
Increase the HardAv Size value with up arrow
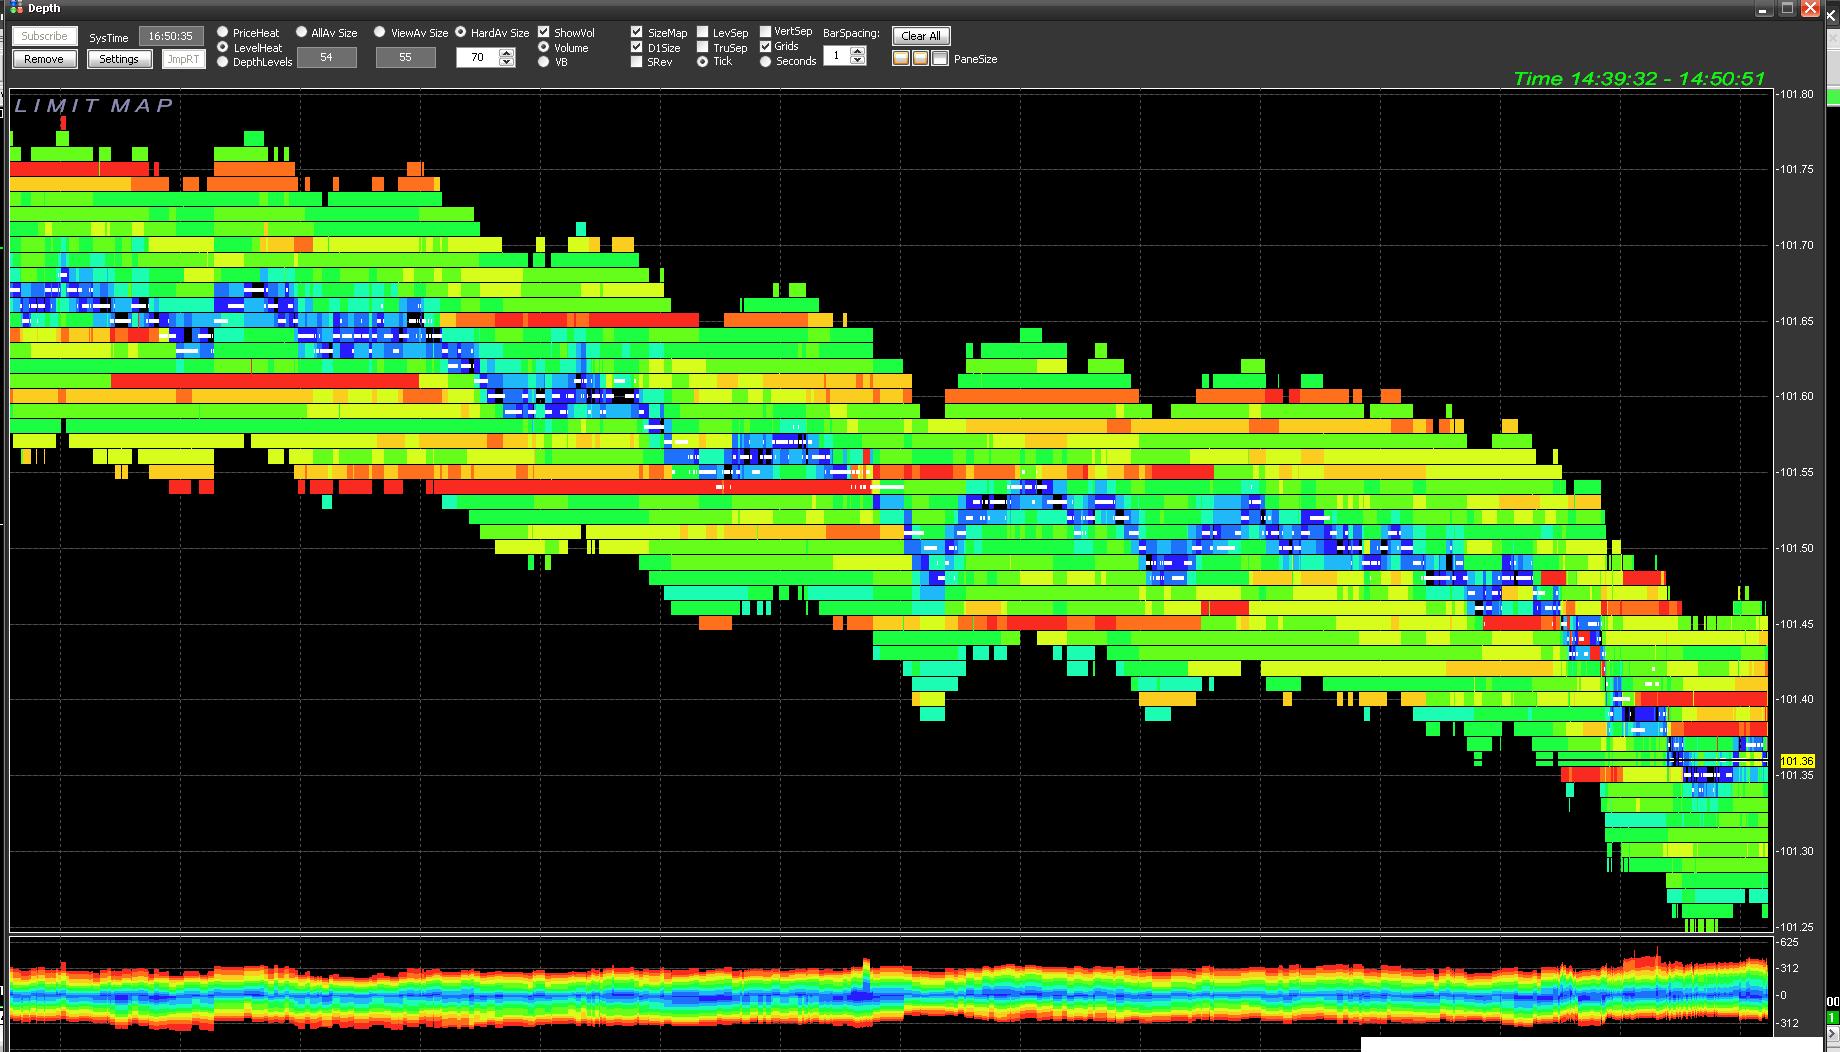pos(506,53)
